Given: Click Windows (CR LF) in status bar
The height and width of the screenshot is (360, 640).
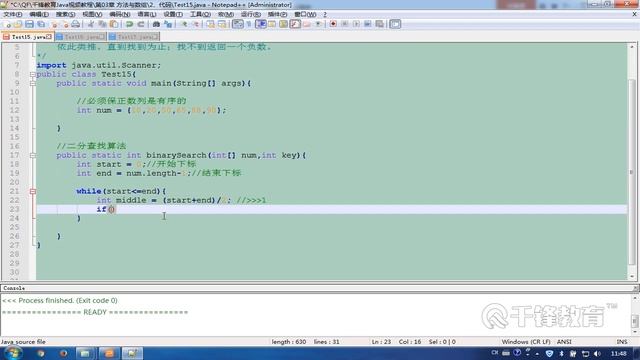Looking at the screenshot, I should 526,342.
